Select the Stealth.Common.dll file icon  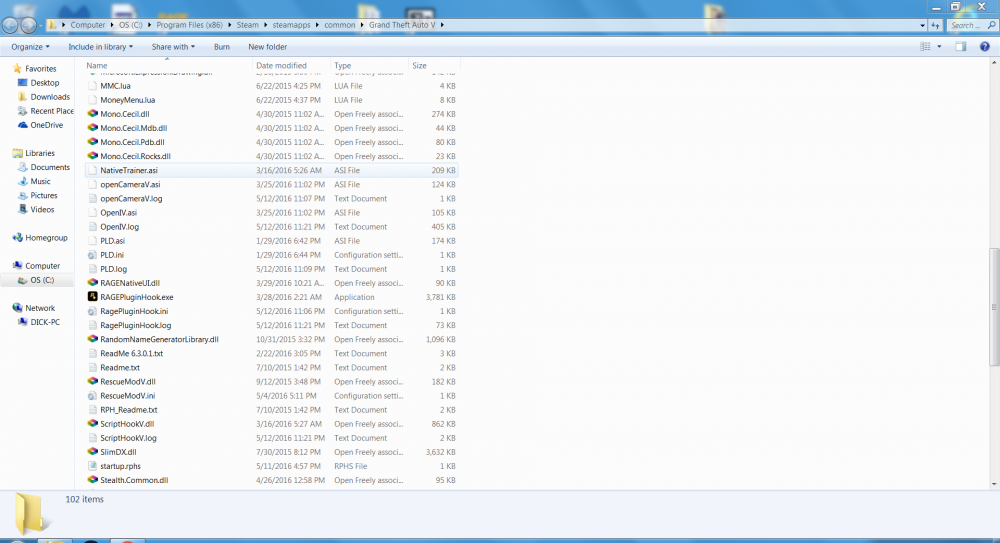92,480
